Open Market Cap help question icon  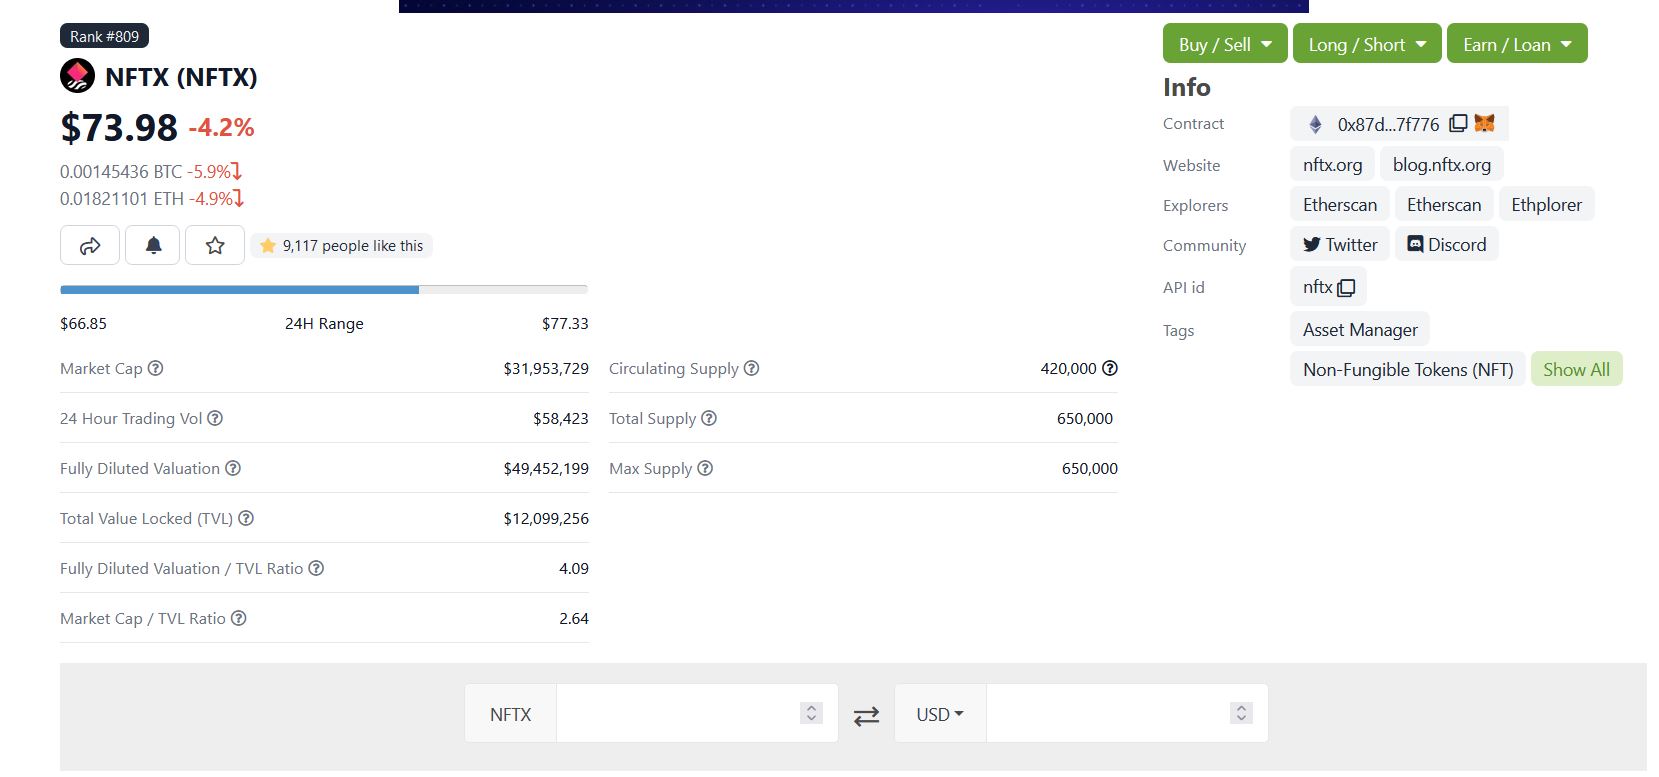156,368
